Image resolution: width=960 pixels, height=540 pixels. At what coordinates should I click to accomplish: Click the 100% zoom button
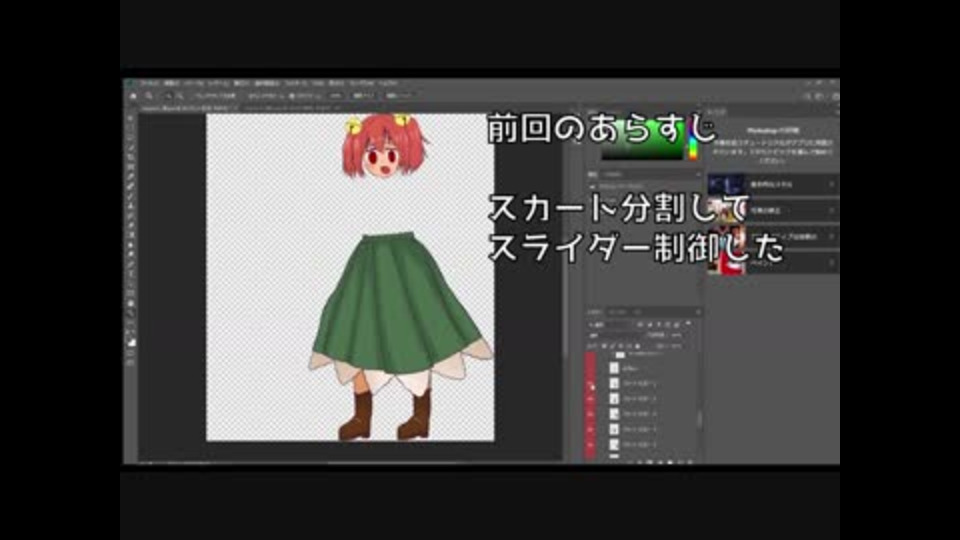pyautogui.click(x=336, y=96)
